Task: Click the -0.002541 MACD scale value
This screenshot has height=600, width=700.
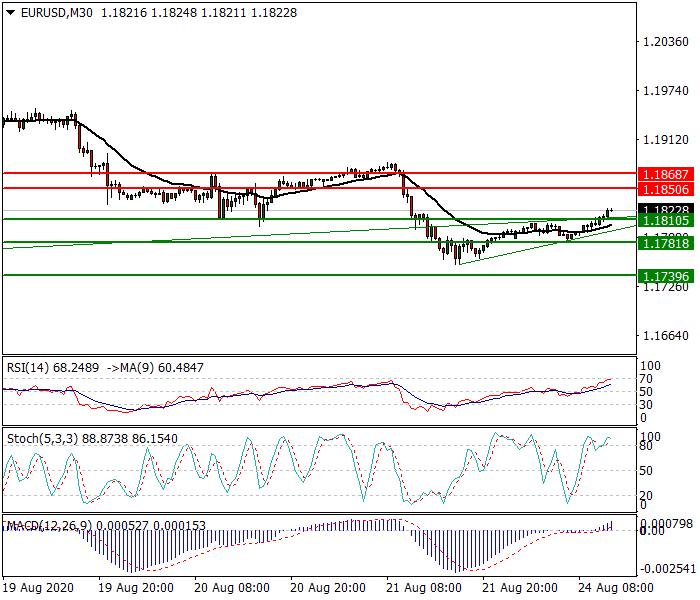Action: [667, 569]
